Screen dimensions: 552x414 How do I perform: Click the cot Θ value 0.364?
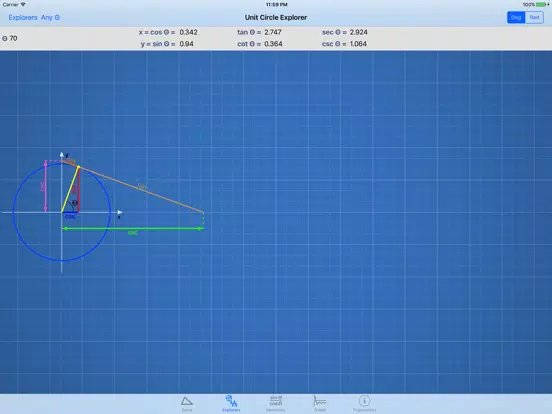click(x=273, y=44)
